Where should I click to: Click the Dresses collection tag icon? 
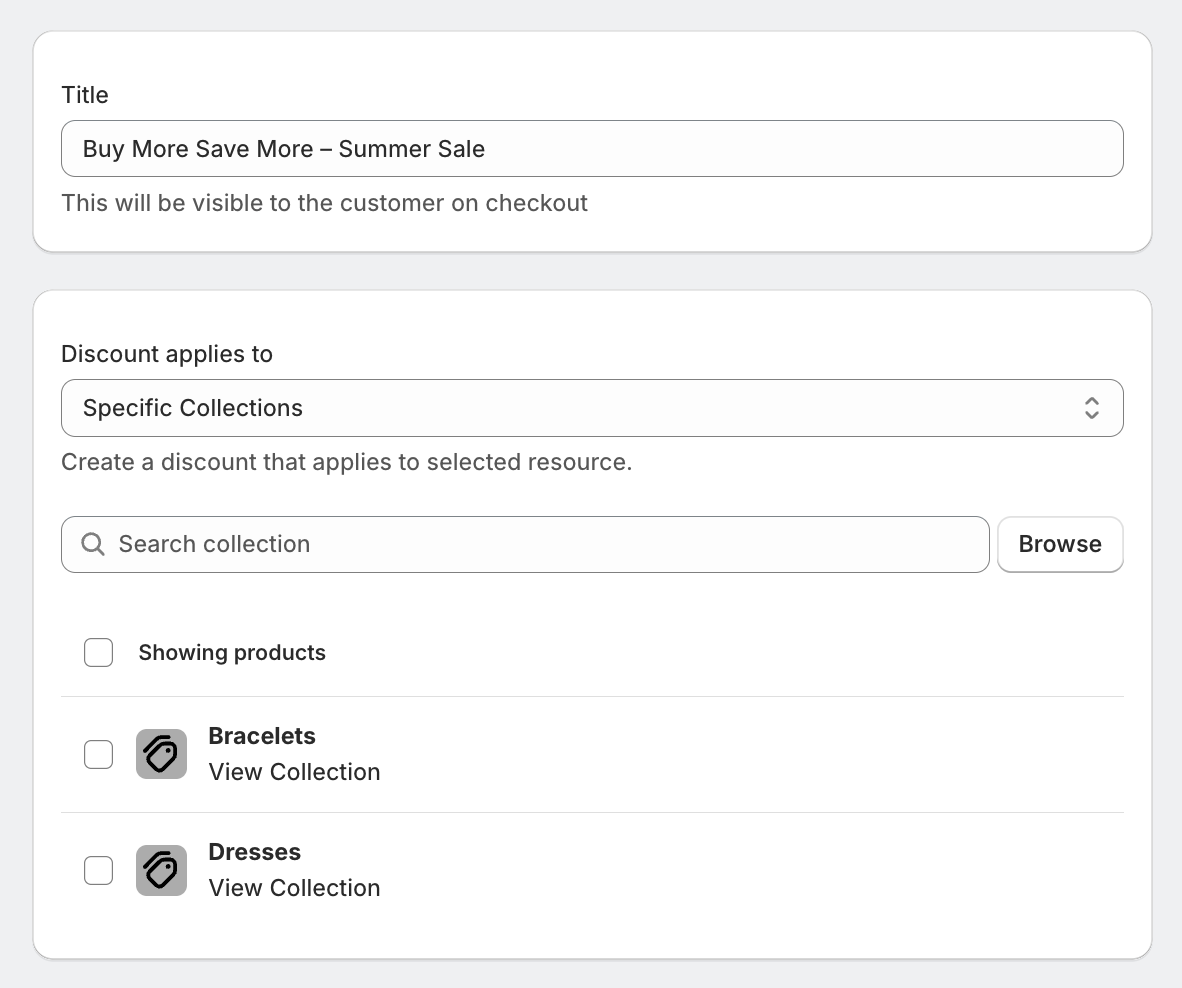pos(161,870)
